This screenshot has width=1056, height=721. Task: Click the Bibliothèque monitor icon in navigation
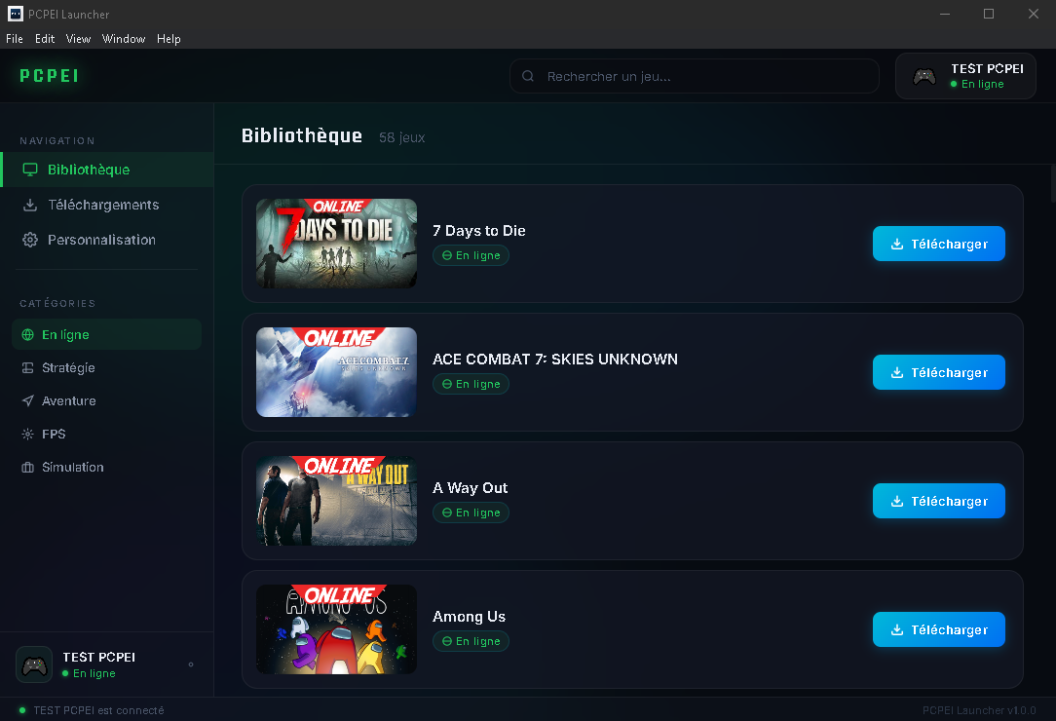[x=30, y=170]
